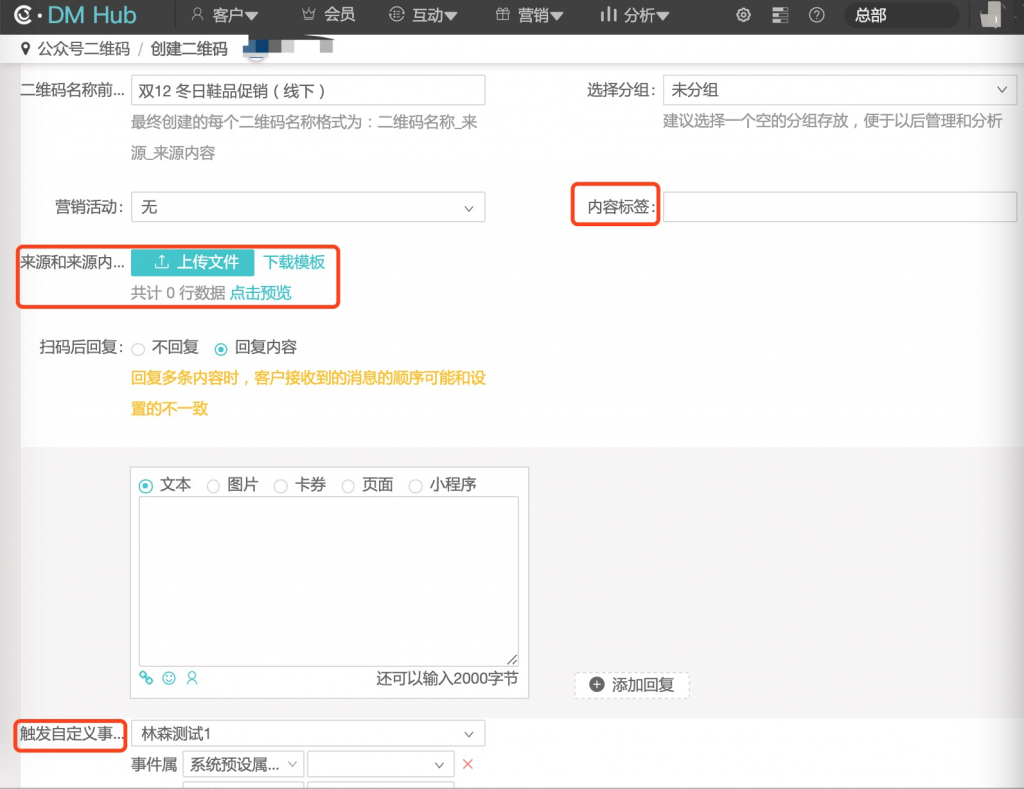Insert link using the link icon below textbox
Screen dimensions: 1024x789
click(146, 678)
